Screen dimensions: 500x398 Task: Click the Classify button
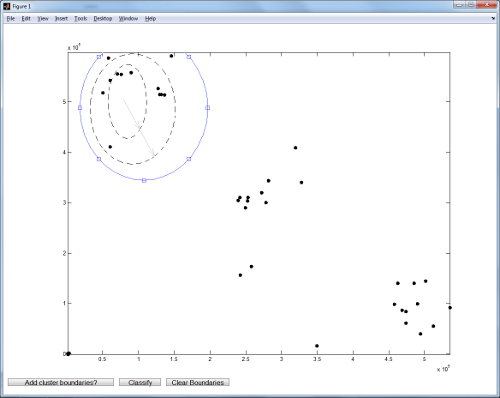pyautogui.click(x=140, y=382)
